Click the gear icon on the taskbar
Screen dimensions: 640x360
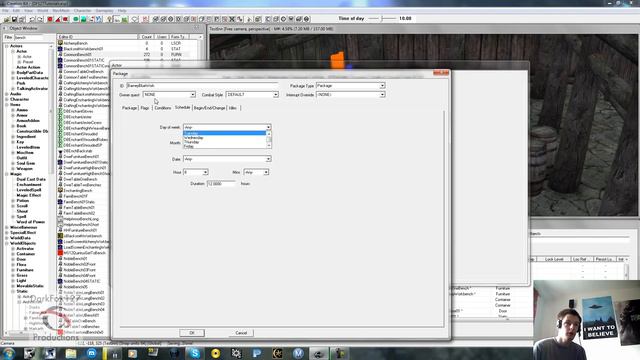[236, 353]
